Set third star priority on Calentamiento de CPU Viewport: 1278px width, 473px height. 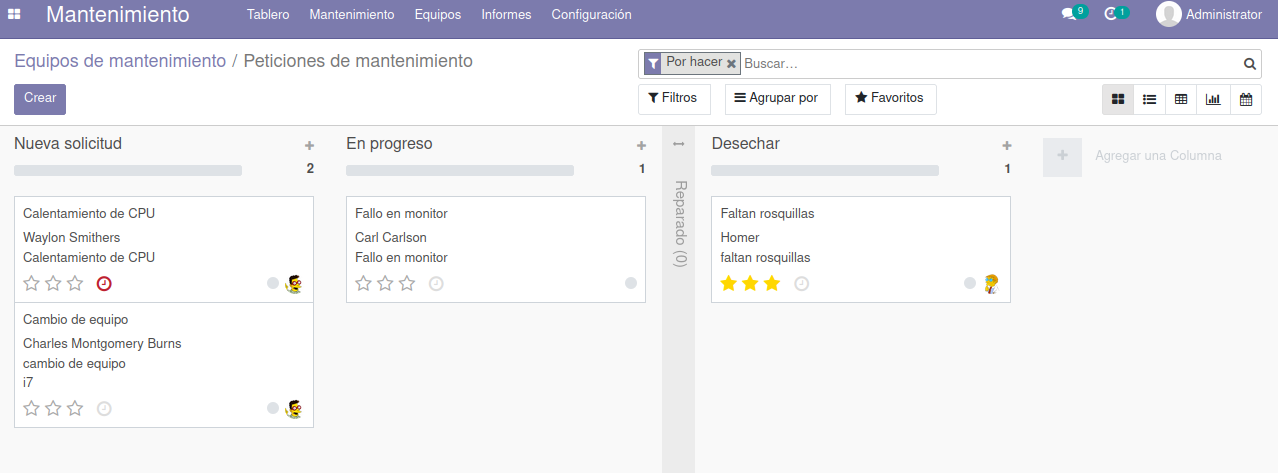[75, 284]
